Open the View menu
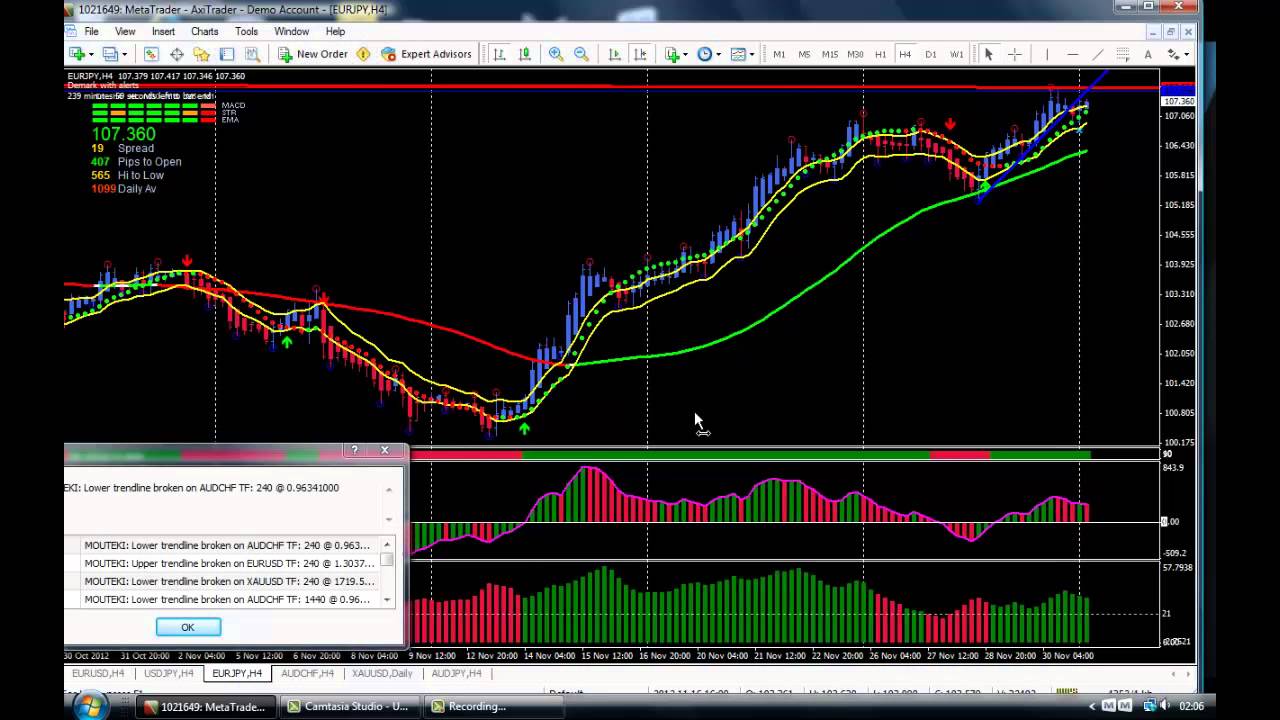This screenshot has height=720, width=1280. click(x=125, y=31)
